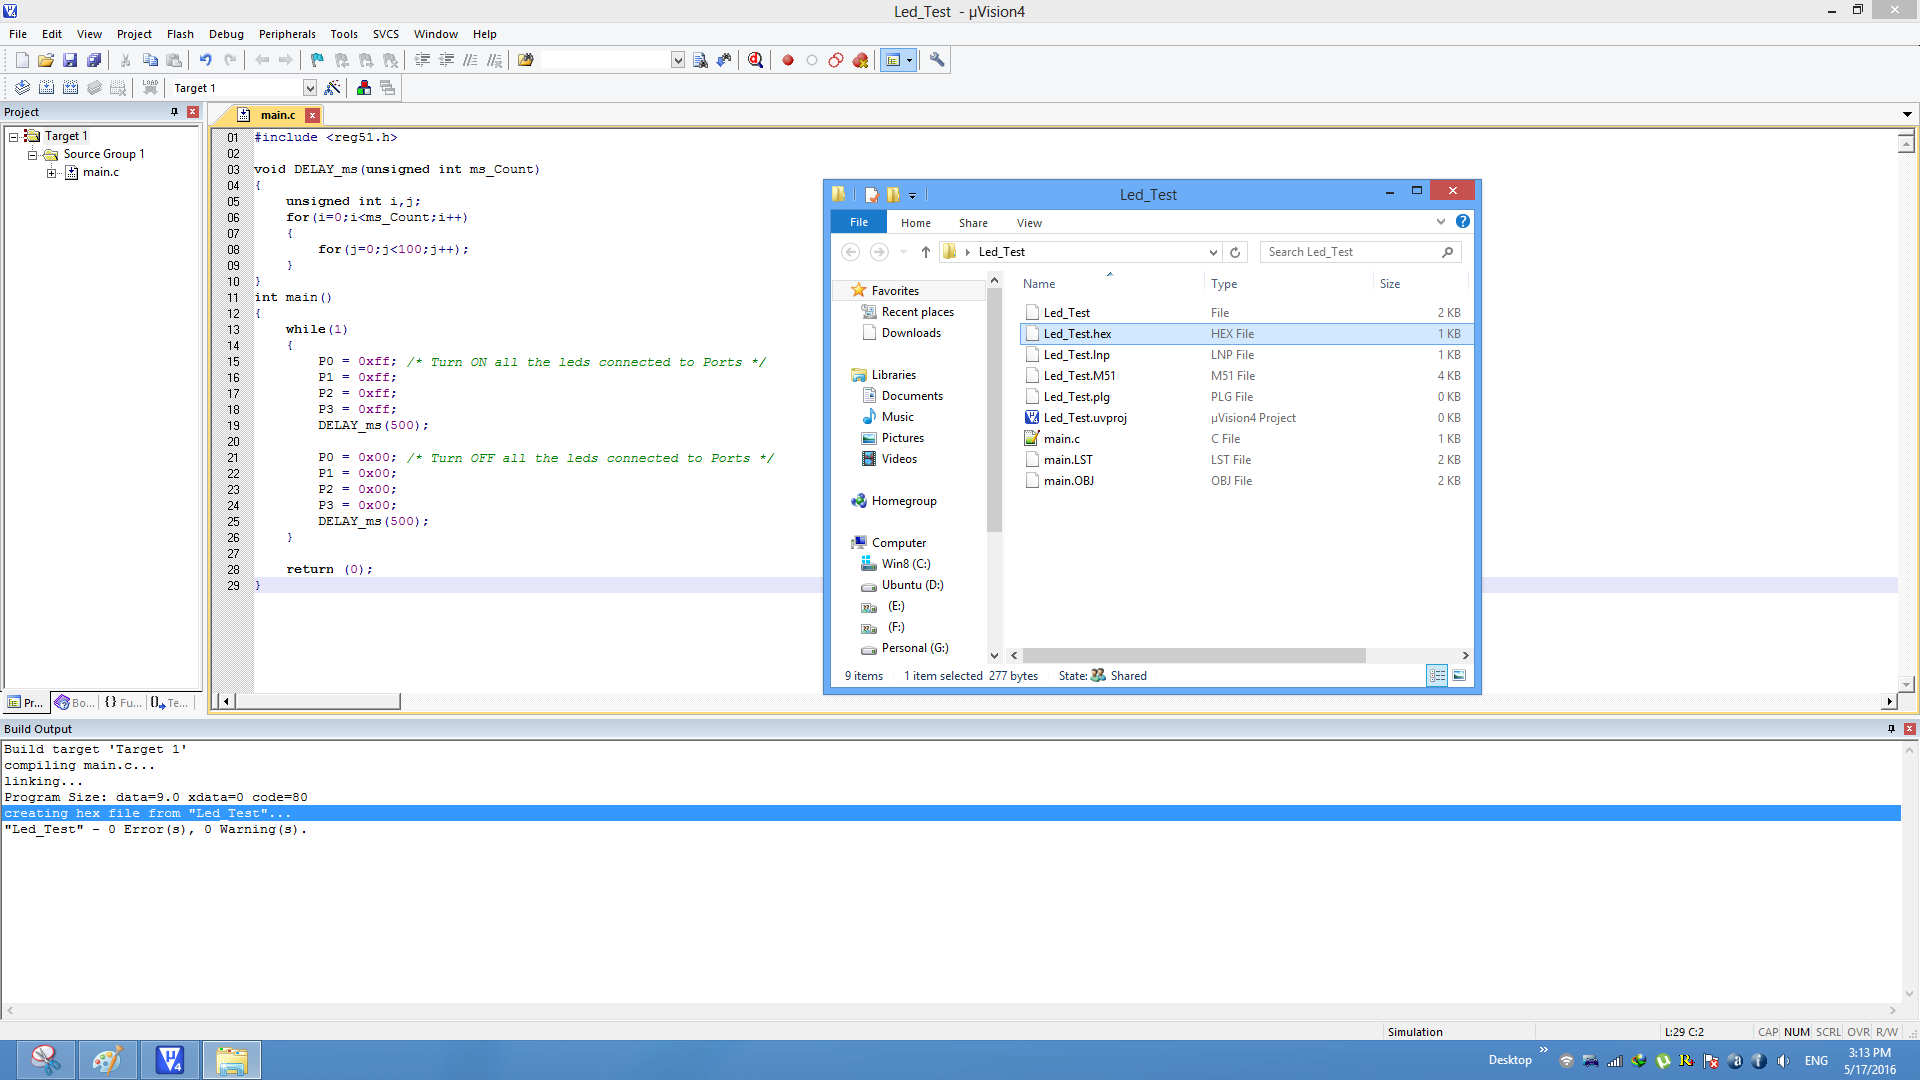Open Downloads in Explorer Favorites

(911, 333)
